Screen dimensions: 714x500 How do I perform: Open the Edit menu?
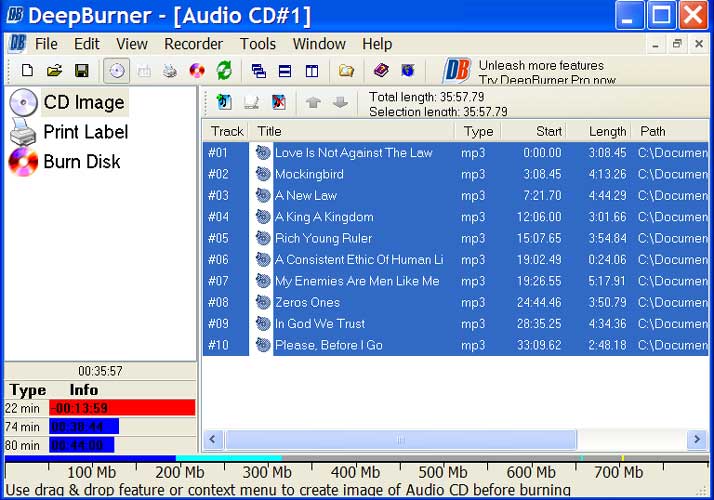coord(87,44)
